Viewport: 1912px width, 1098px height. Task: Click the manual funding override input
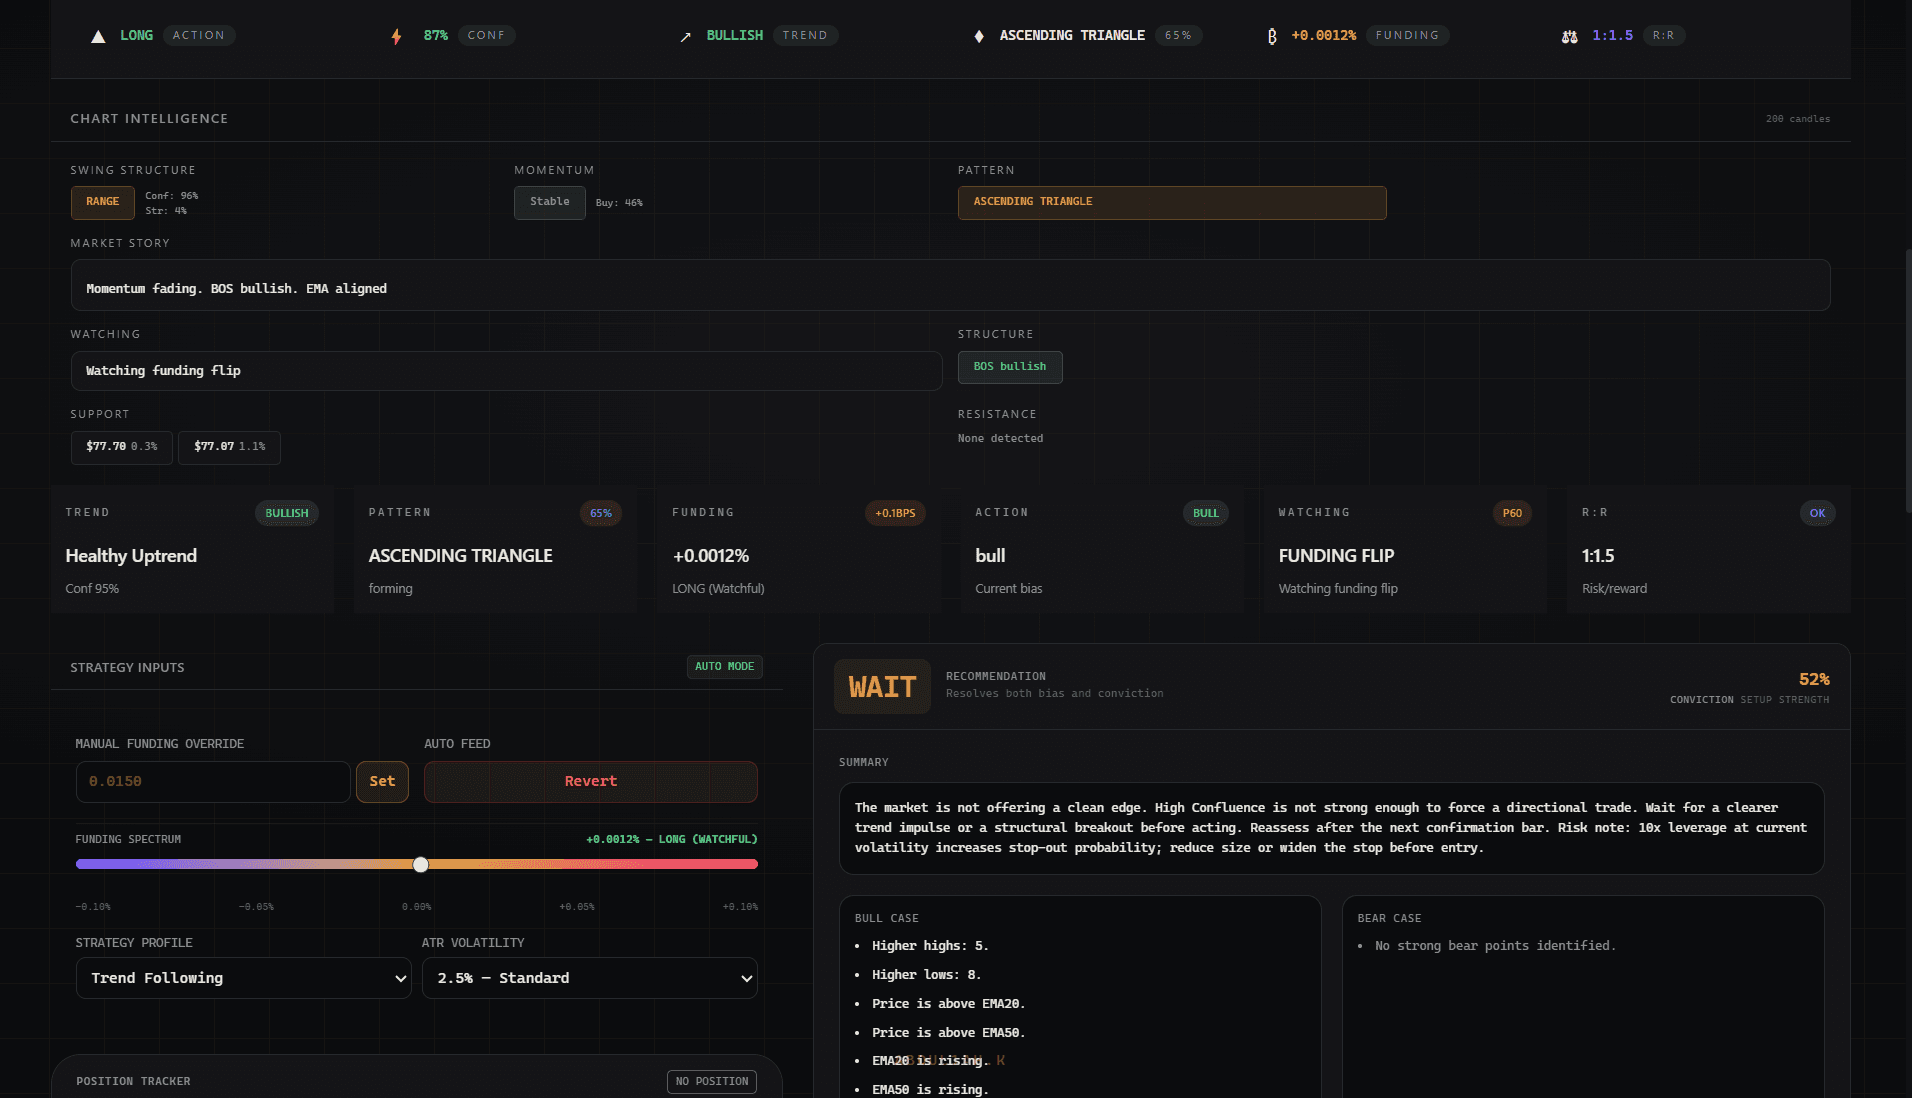[x=213, y=781]
